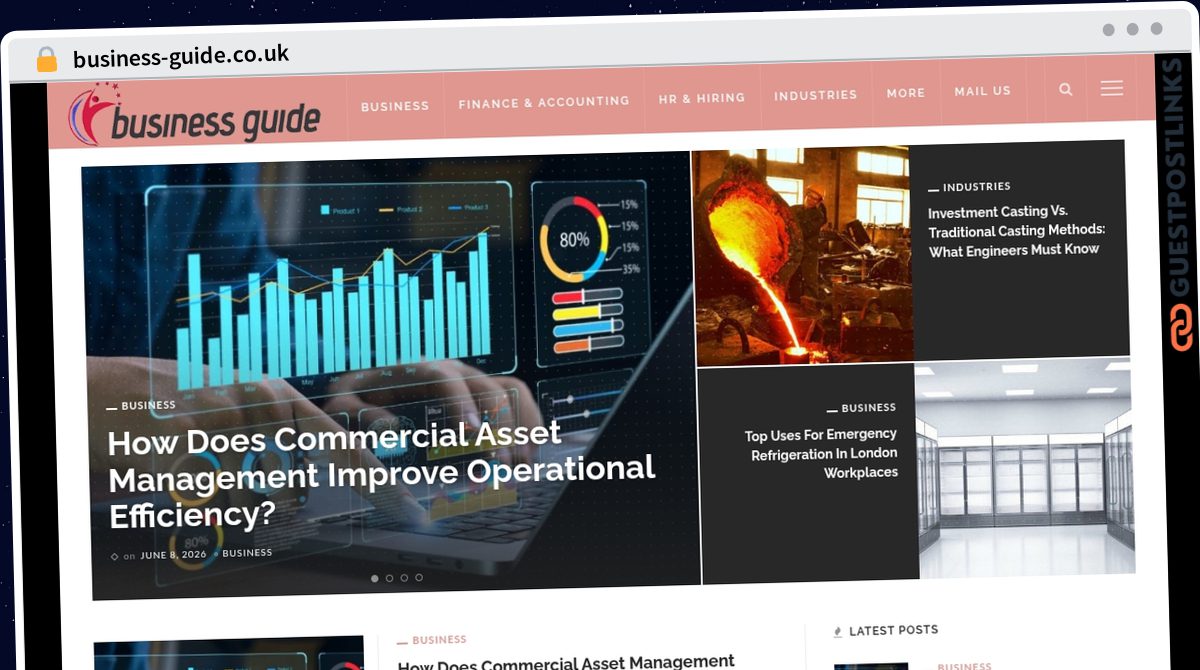
Task: Click the Business tag on refrigeration card
Action: [x=869, y=407]
